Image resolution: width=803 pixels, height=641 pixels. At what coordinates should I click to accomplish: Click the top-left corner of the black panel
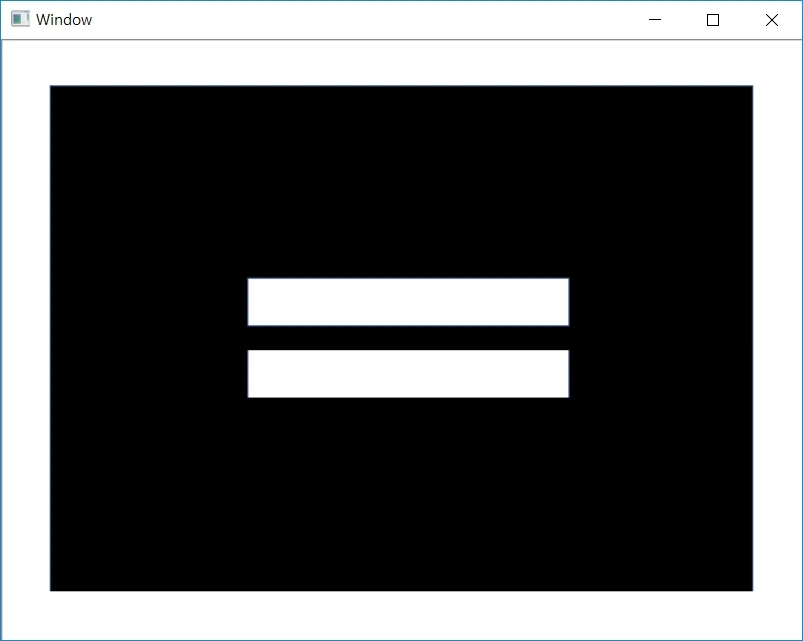(x=54, y=89)
